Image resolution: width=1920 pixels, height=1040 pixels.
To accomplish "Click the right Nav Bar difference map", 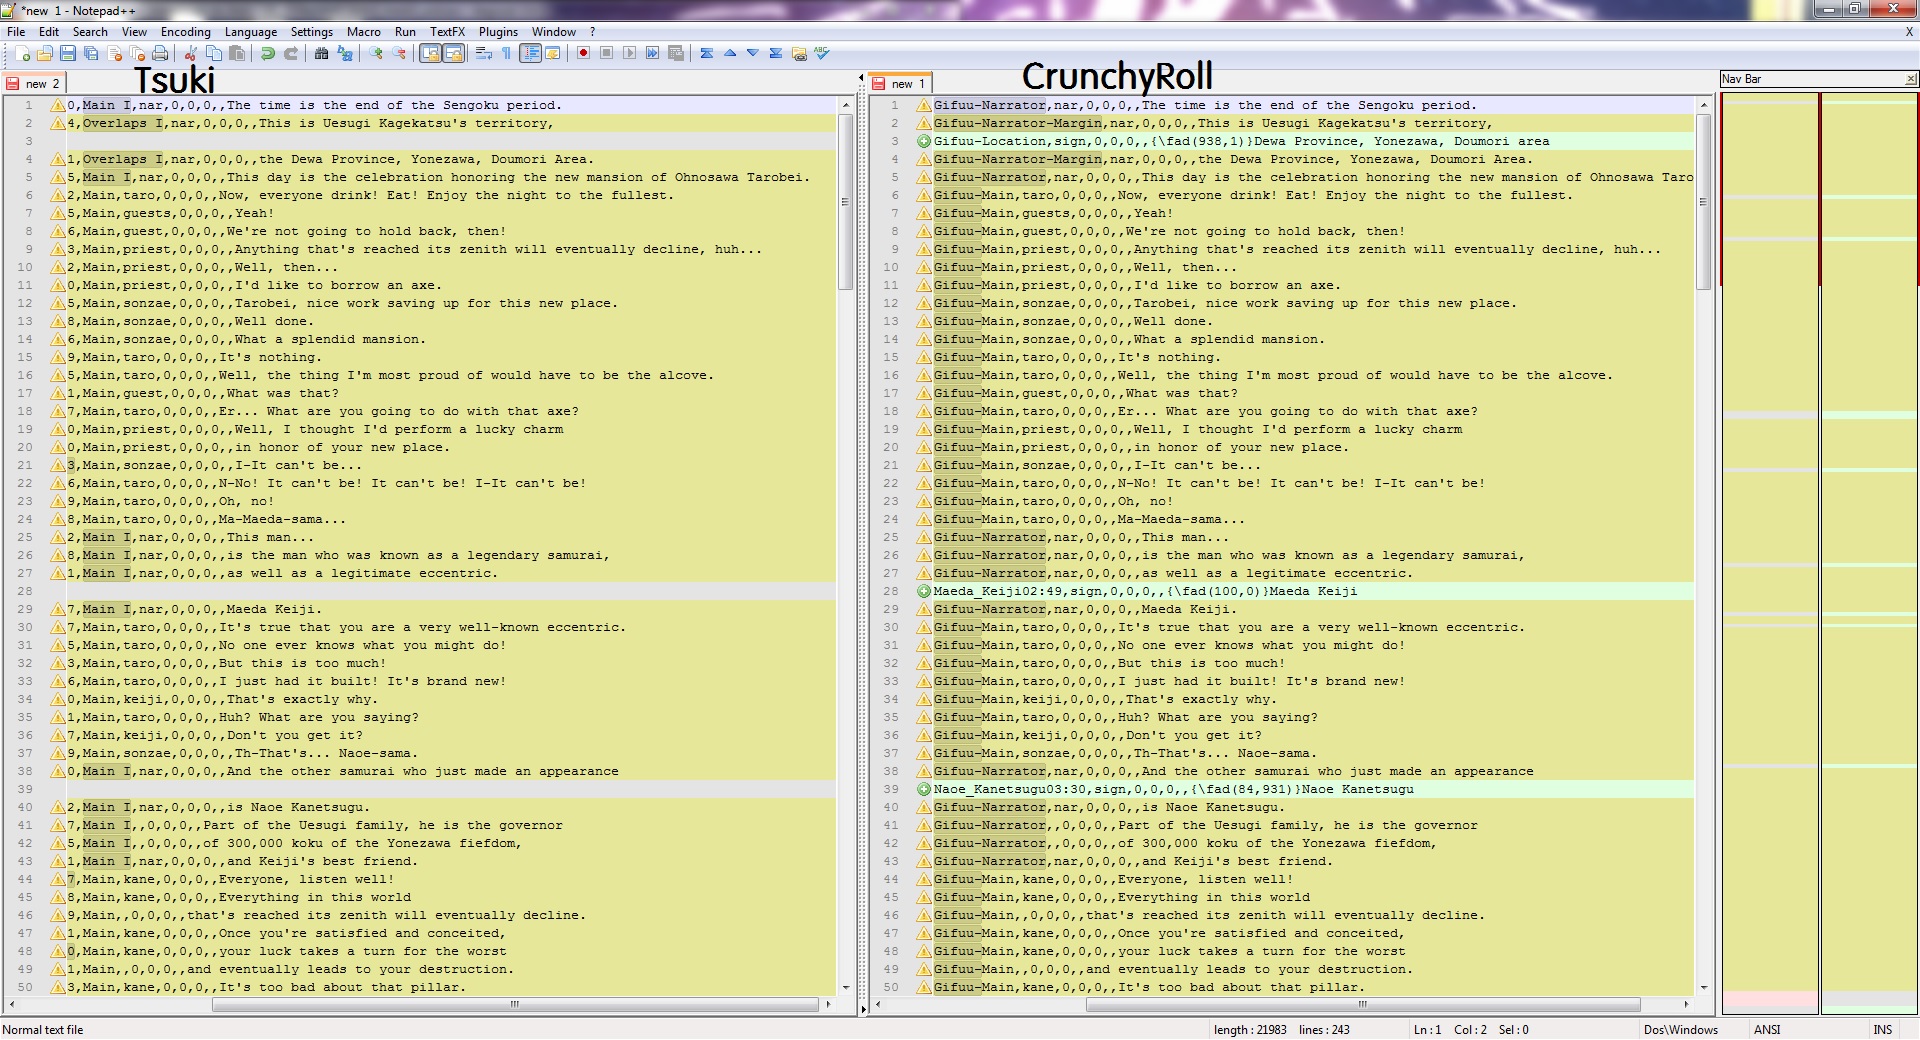I will point(1869,553).
